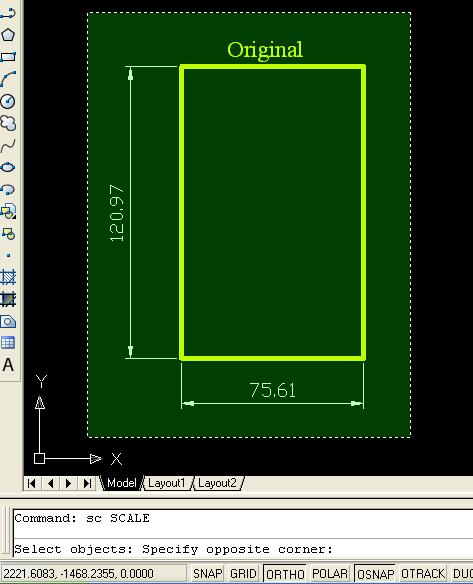
Task: Go to previous layout tab arrow
Action: (50, 483)
